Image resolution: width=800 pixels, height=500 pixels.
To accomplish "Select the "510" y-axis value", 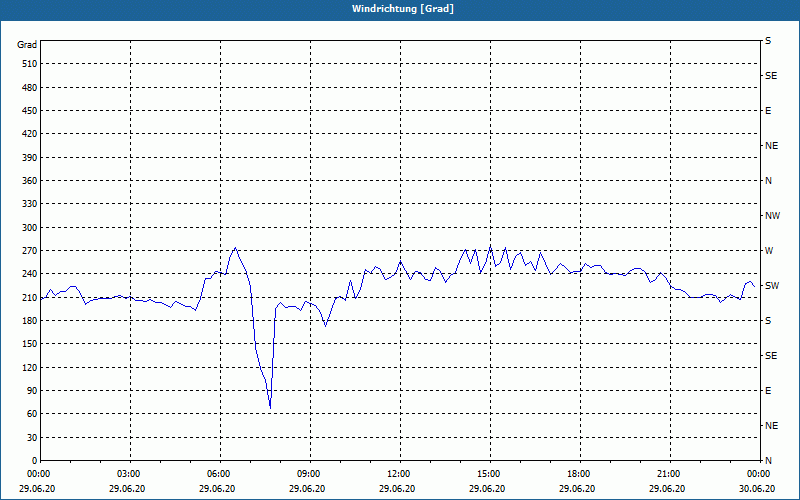I will [x=30, y=64].
